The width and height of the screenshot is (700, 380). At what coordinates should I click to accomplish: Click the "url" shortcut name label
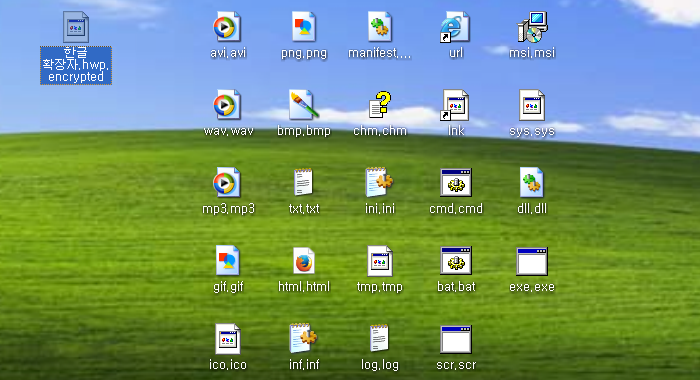[456, 53]
